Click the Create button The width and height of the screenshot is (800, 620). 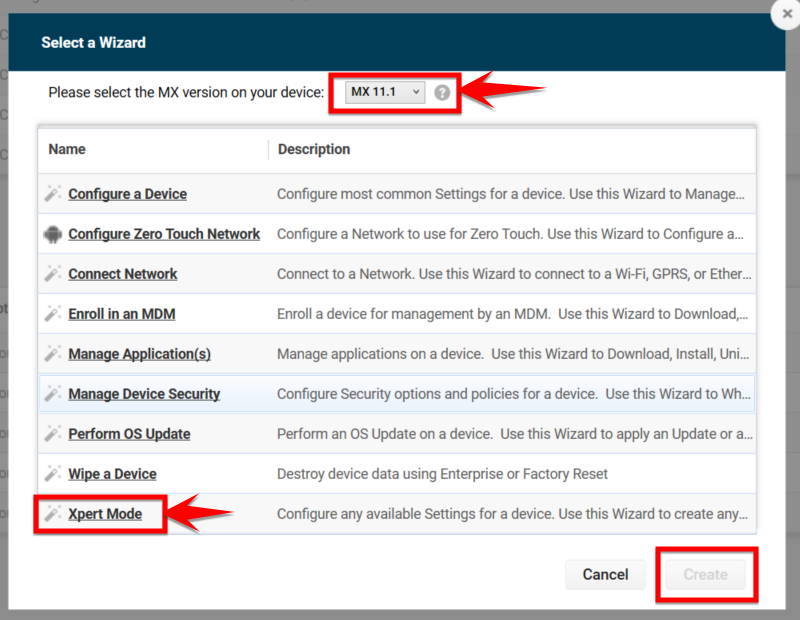706,574
